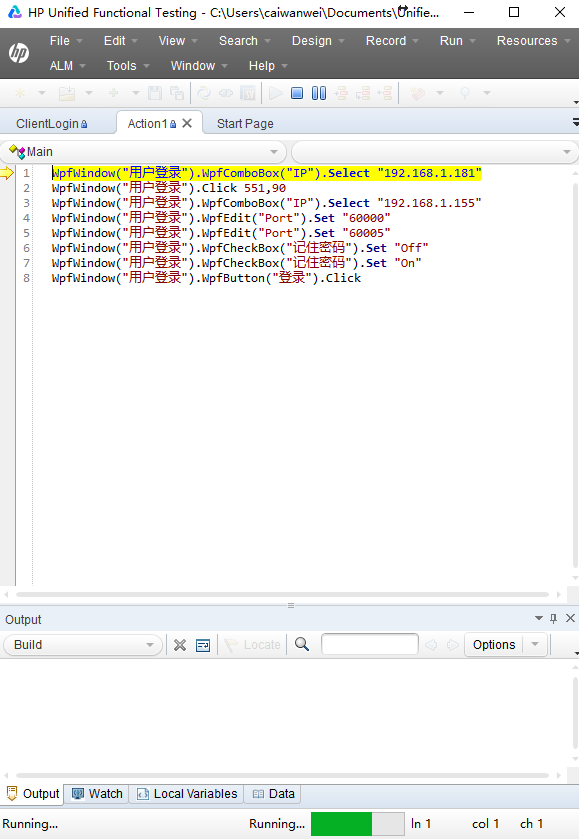Viewport: 579px width, 839px height.
Task: Click the link chain toolbar icon
Action: 226,93
